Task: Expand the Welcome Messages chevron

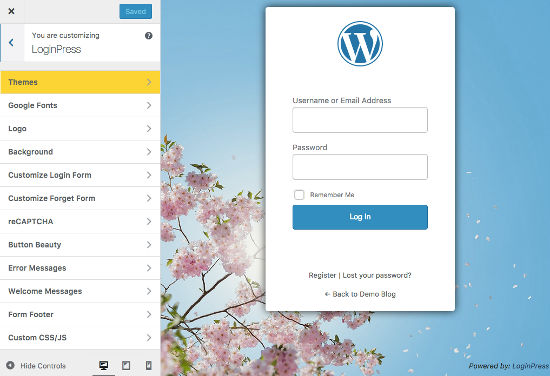Action: (149, 291)
